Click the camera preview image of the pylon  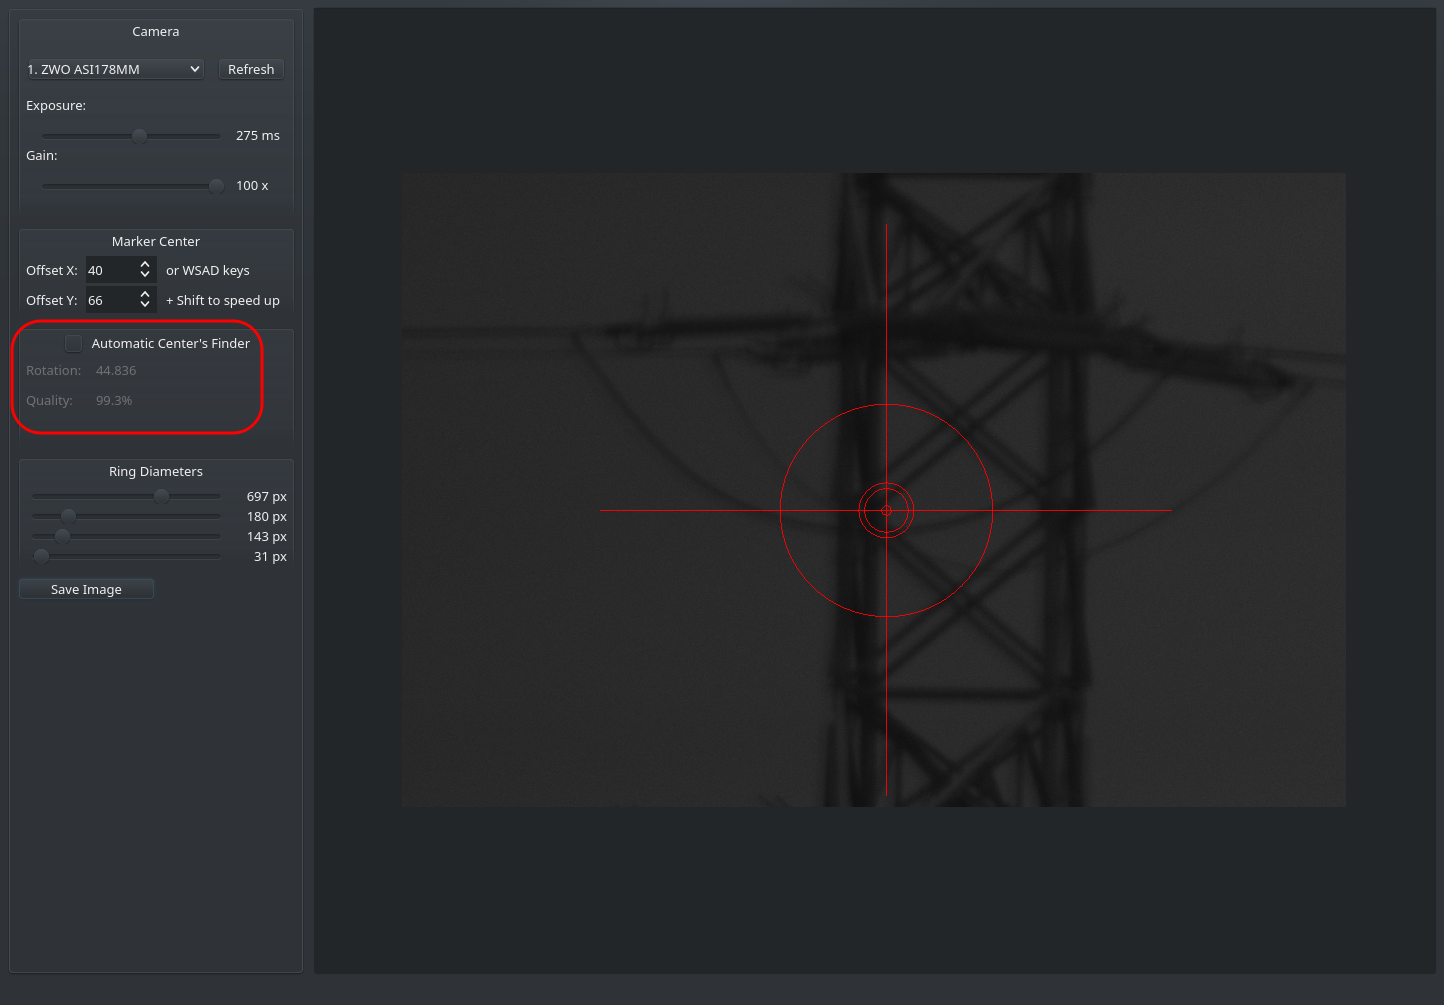(x=873, y=490)
